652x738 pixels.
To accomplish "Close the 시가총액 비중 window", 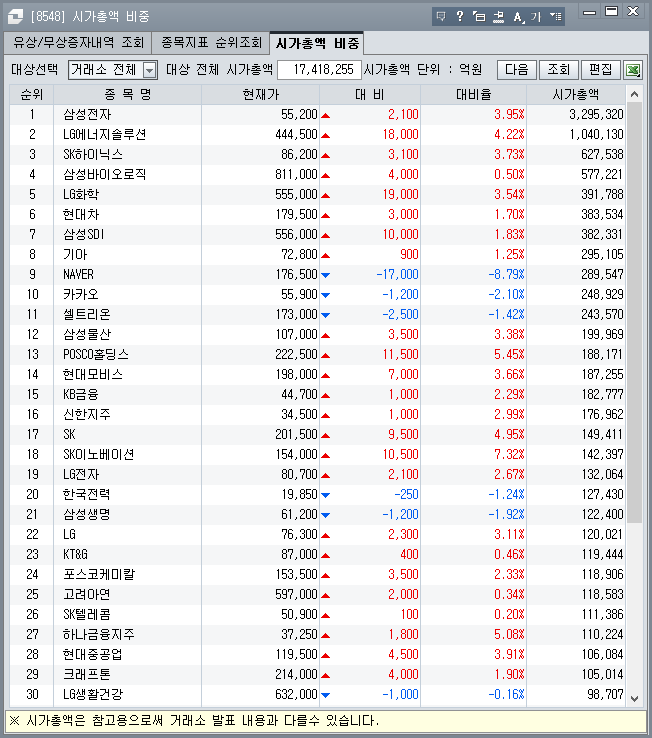I will pos(633,11).
